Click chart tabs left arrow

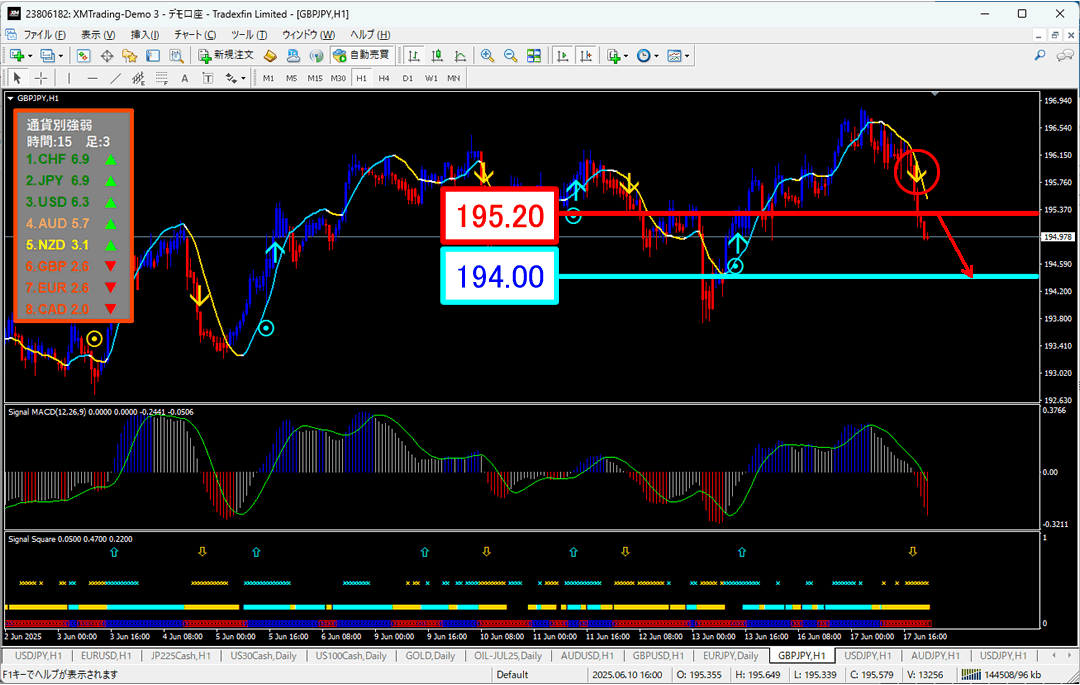(x=1053, y=655)
